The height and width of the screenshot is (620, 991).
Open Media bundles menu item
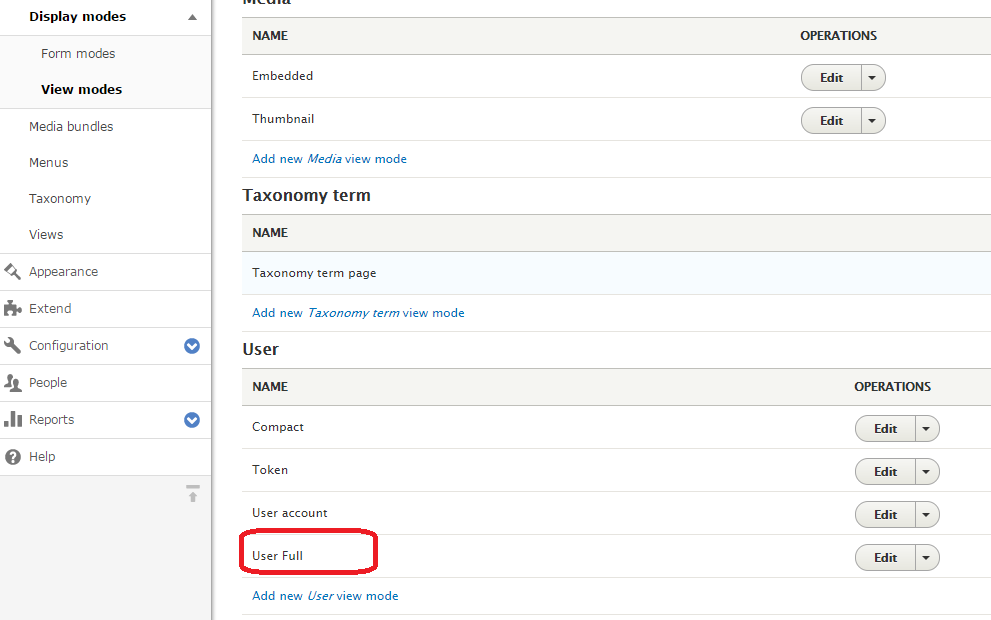coord(71,126)
